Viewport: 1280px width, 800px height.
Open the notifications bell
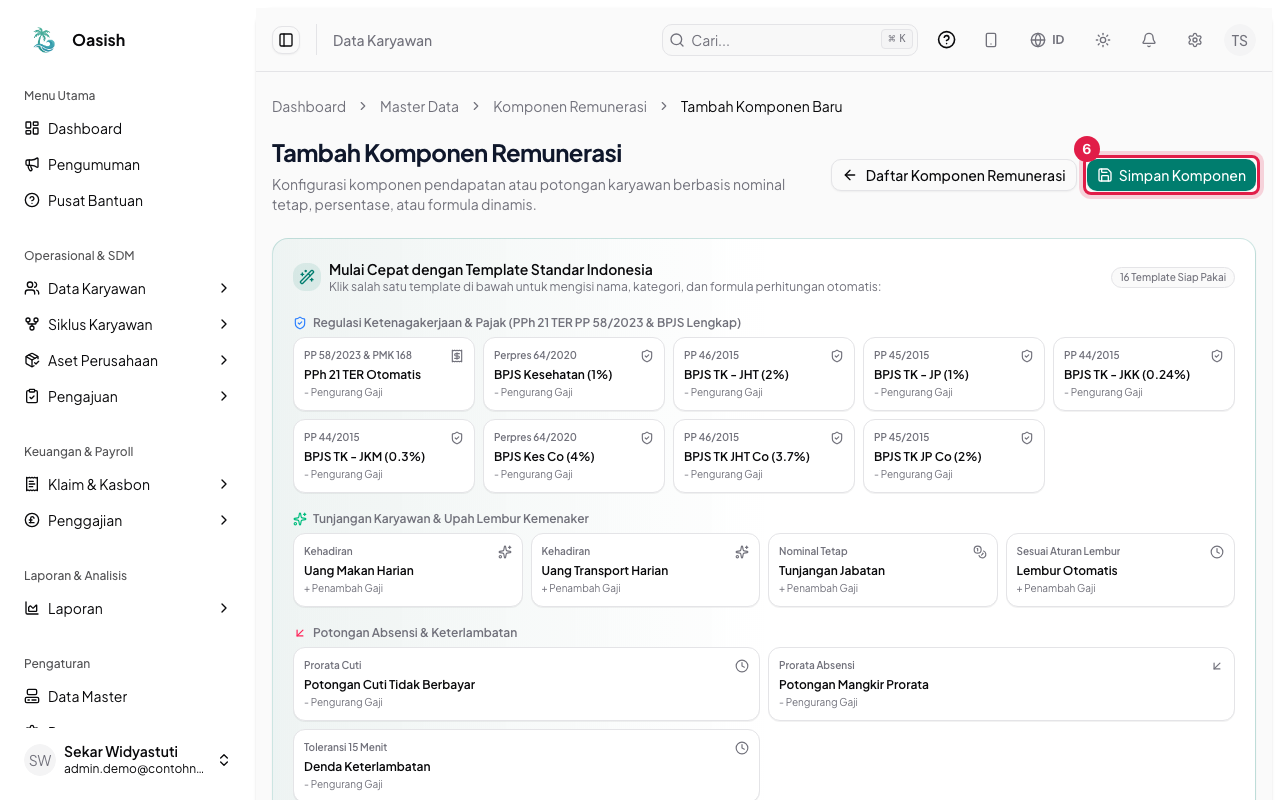(1149, 40)
